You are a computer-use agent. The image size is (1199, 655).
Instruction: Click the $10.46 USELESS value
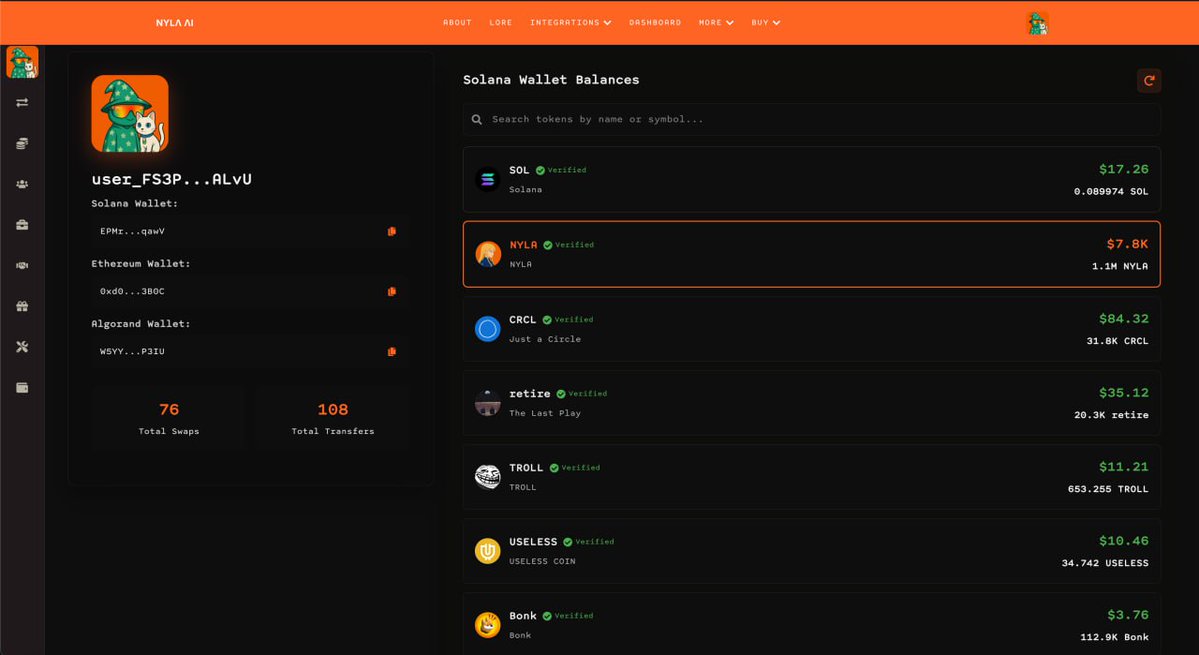pyautogui.click(x=1123, y=541)
